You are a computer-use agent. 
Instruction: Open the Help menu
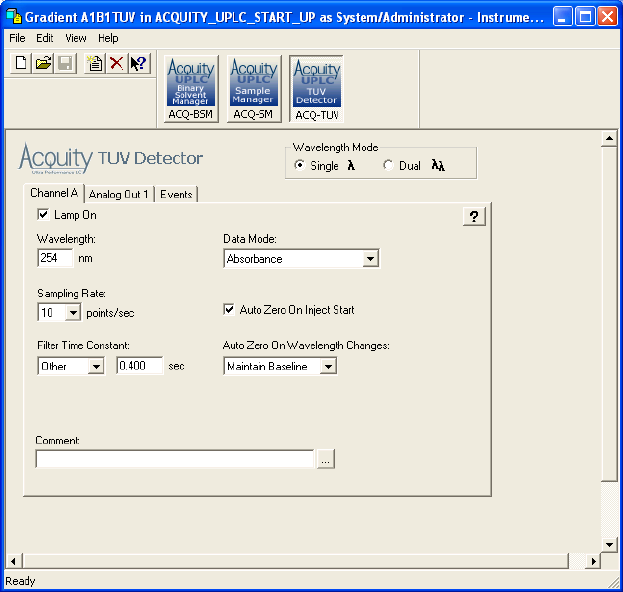coord(108,38)
